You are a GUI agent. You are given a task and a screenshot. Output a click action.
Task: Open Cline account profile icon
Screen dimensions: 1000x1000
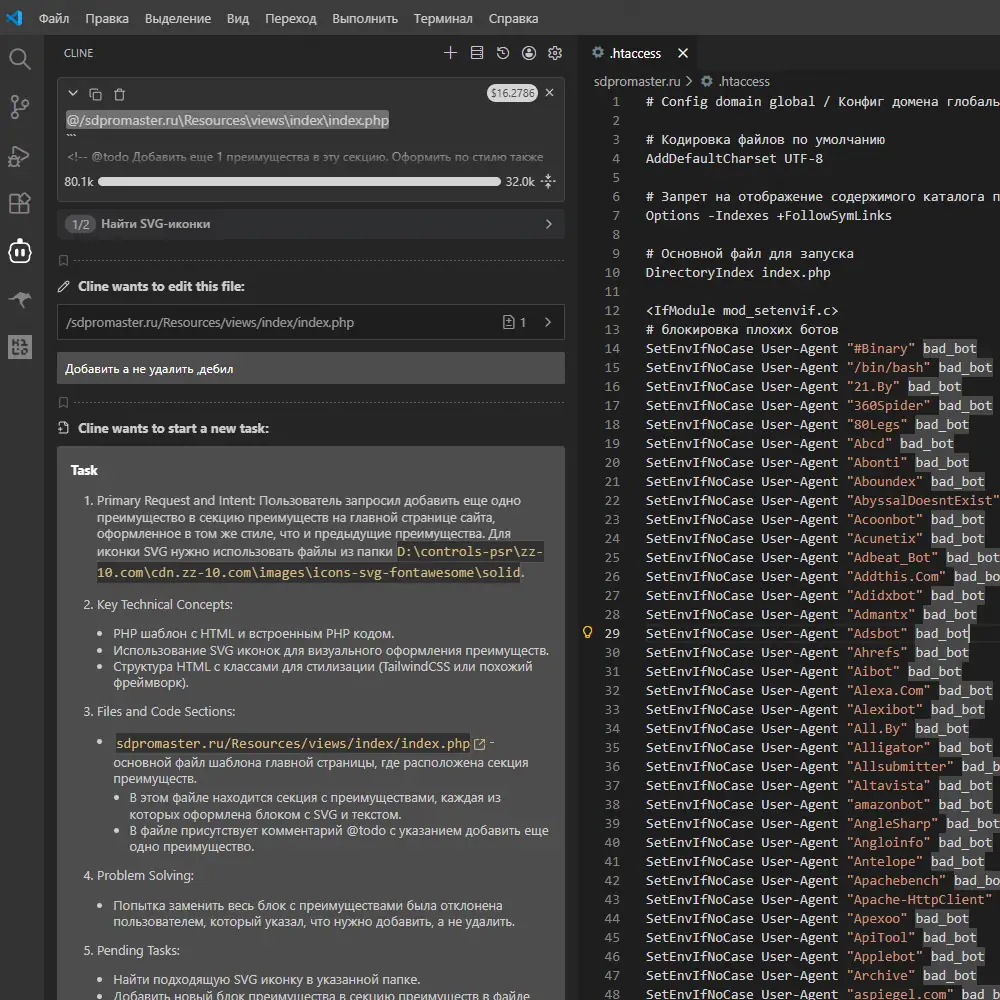click(529, 53)
